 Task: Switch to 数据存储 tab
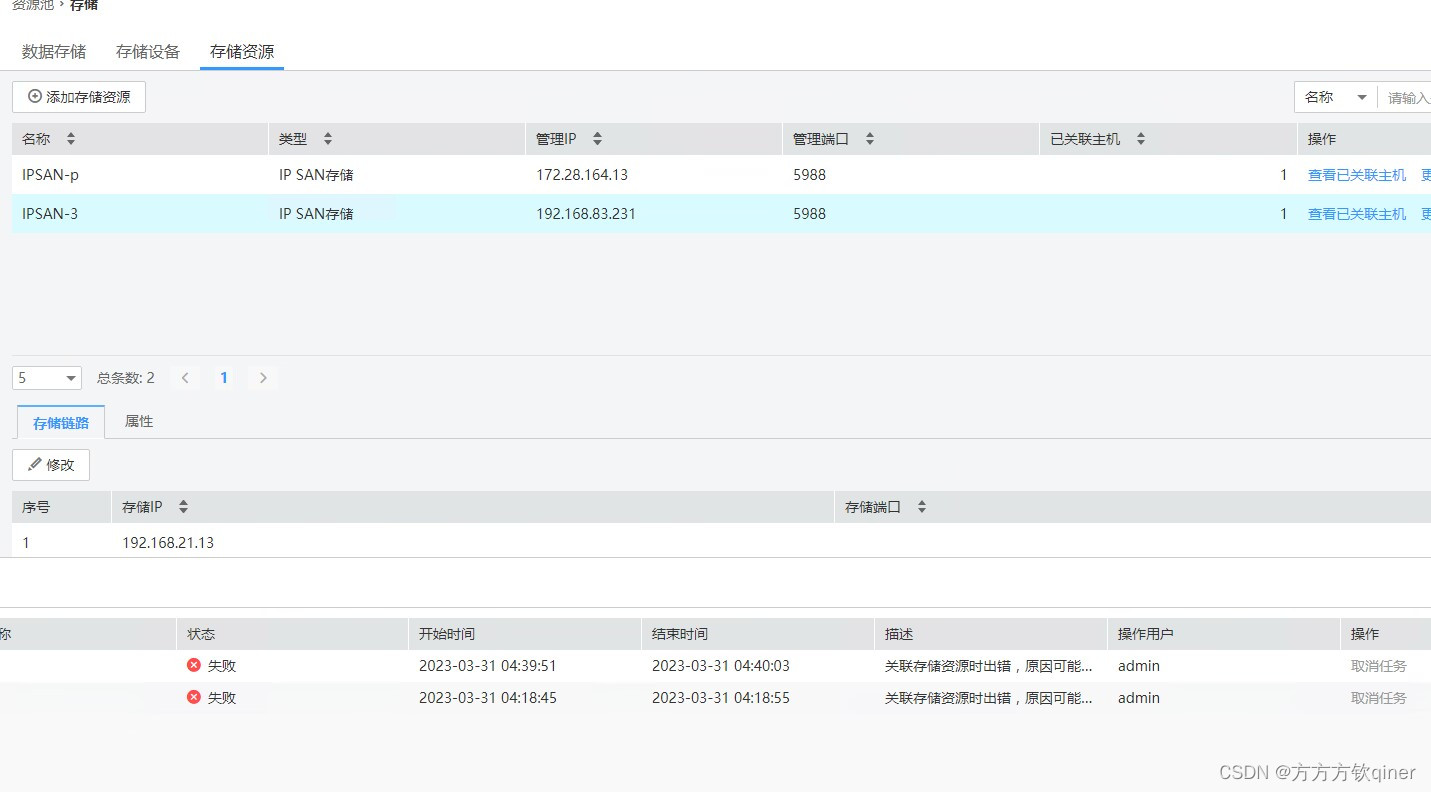click(54, 52)
